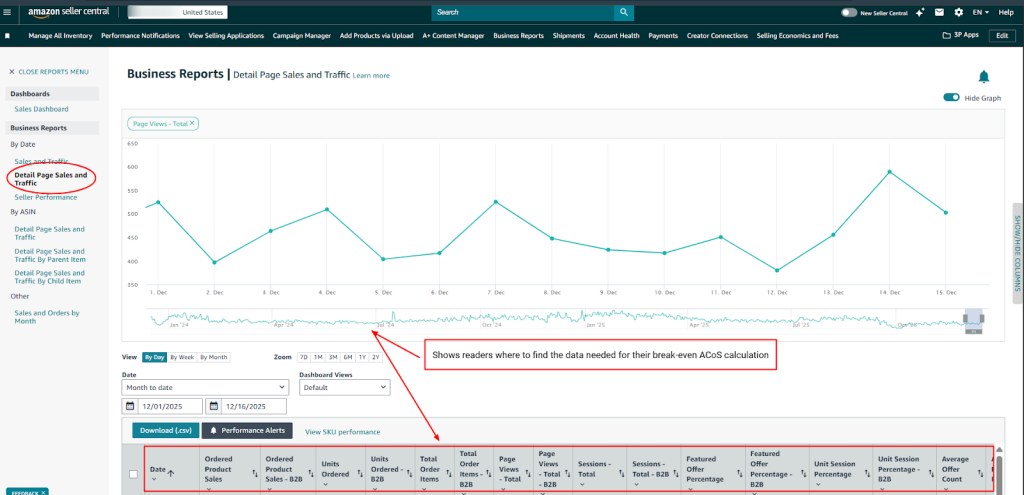Open the start date calendar icon

tap(130, 406)
